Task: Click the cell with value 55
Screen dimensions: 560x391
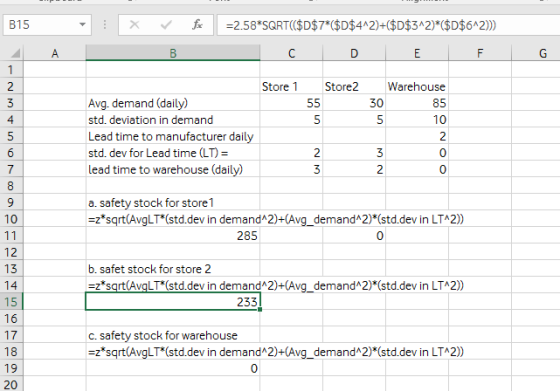Action: tap(291, 103)
